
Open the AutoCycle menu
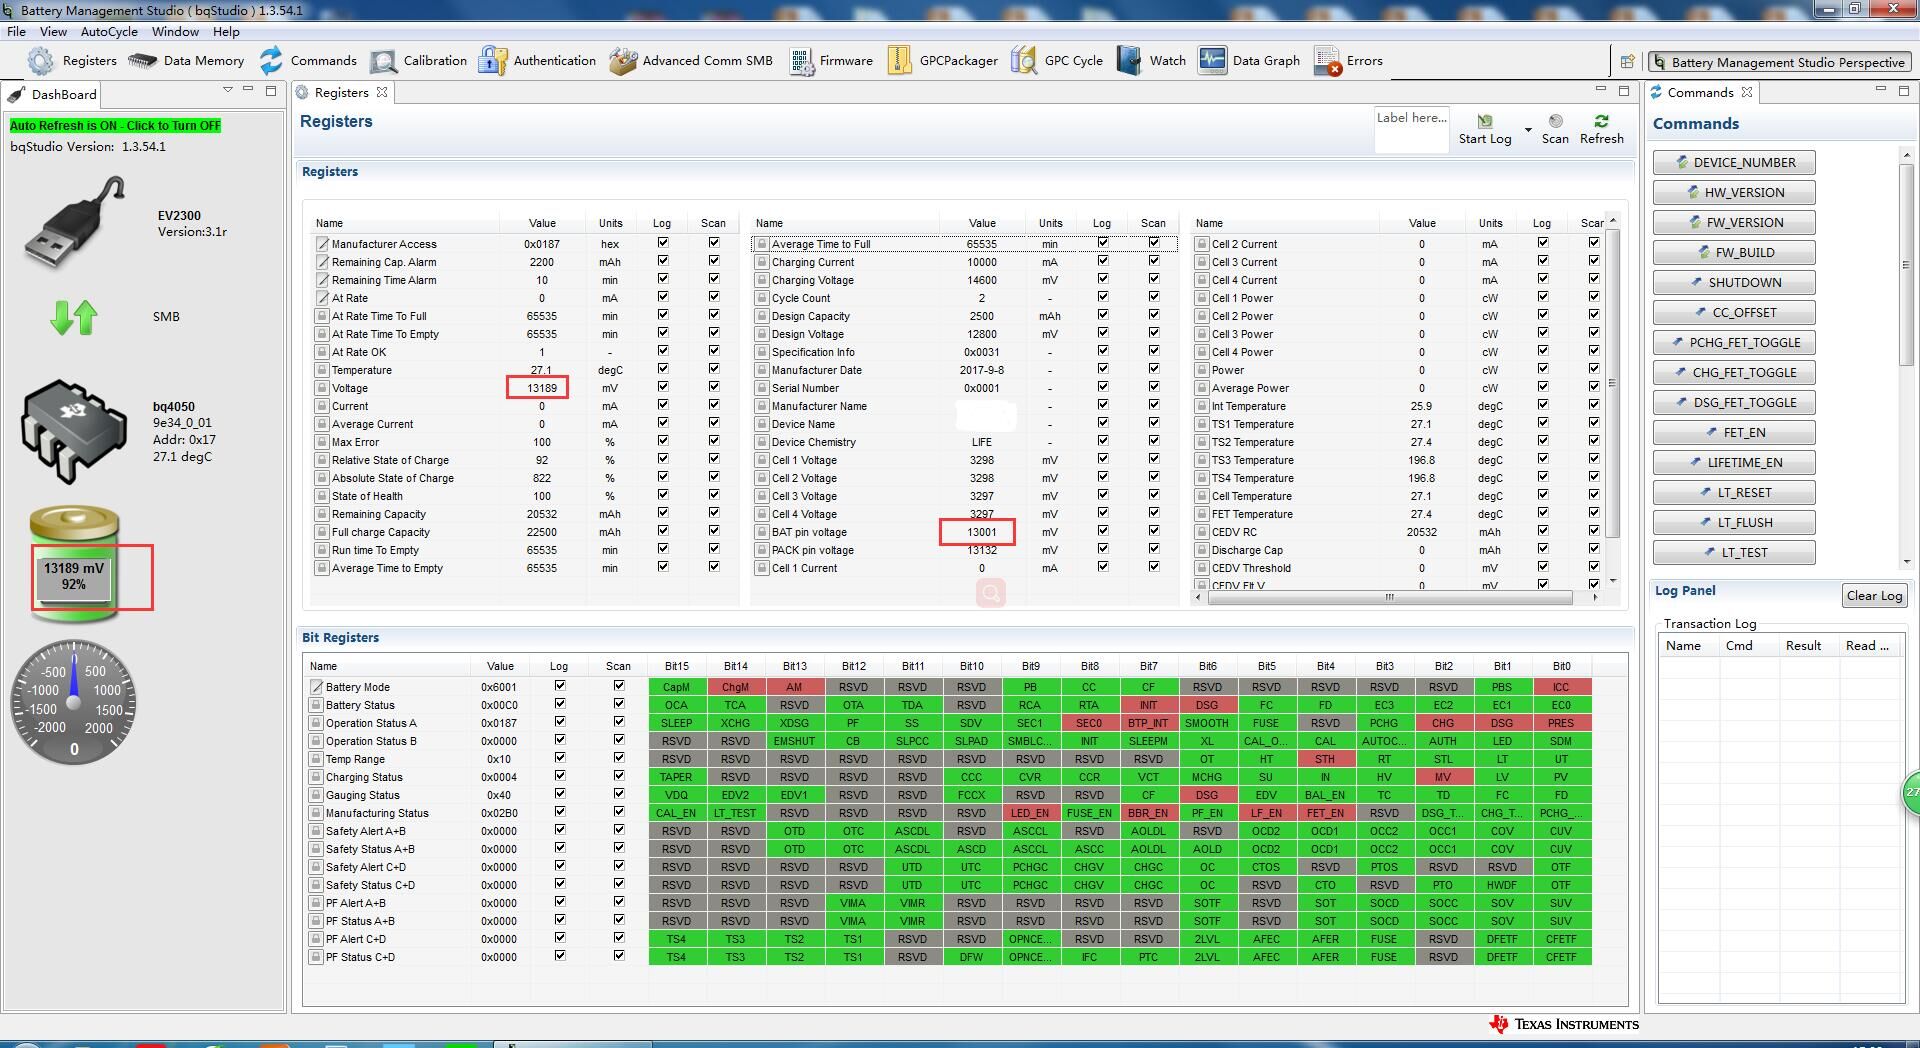coord(109,31)
